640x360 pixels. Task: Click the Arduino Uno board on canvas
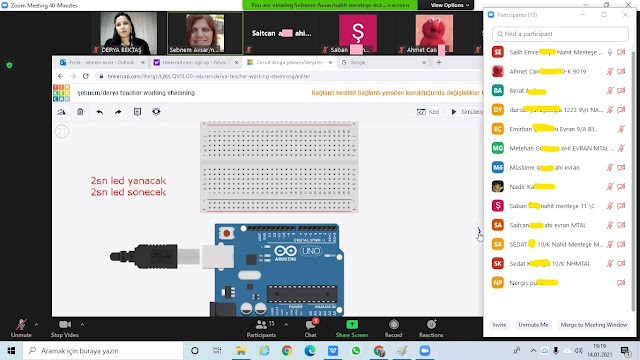click(279, 270)
